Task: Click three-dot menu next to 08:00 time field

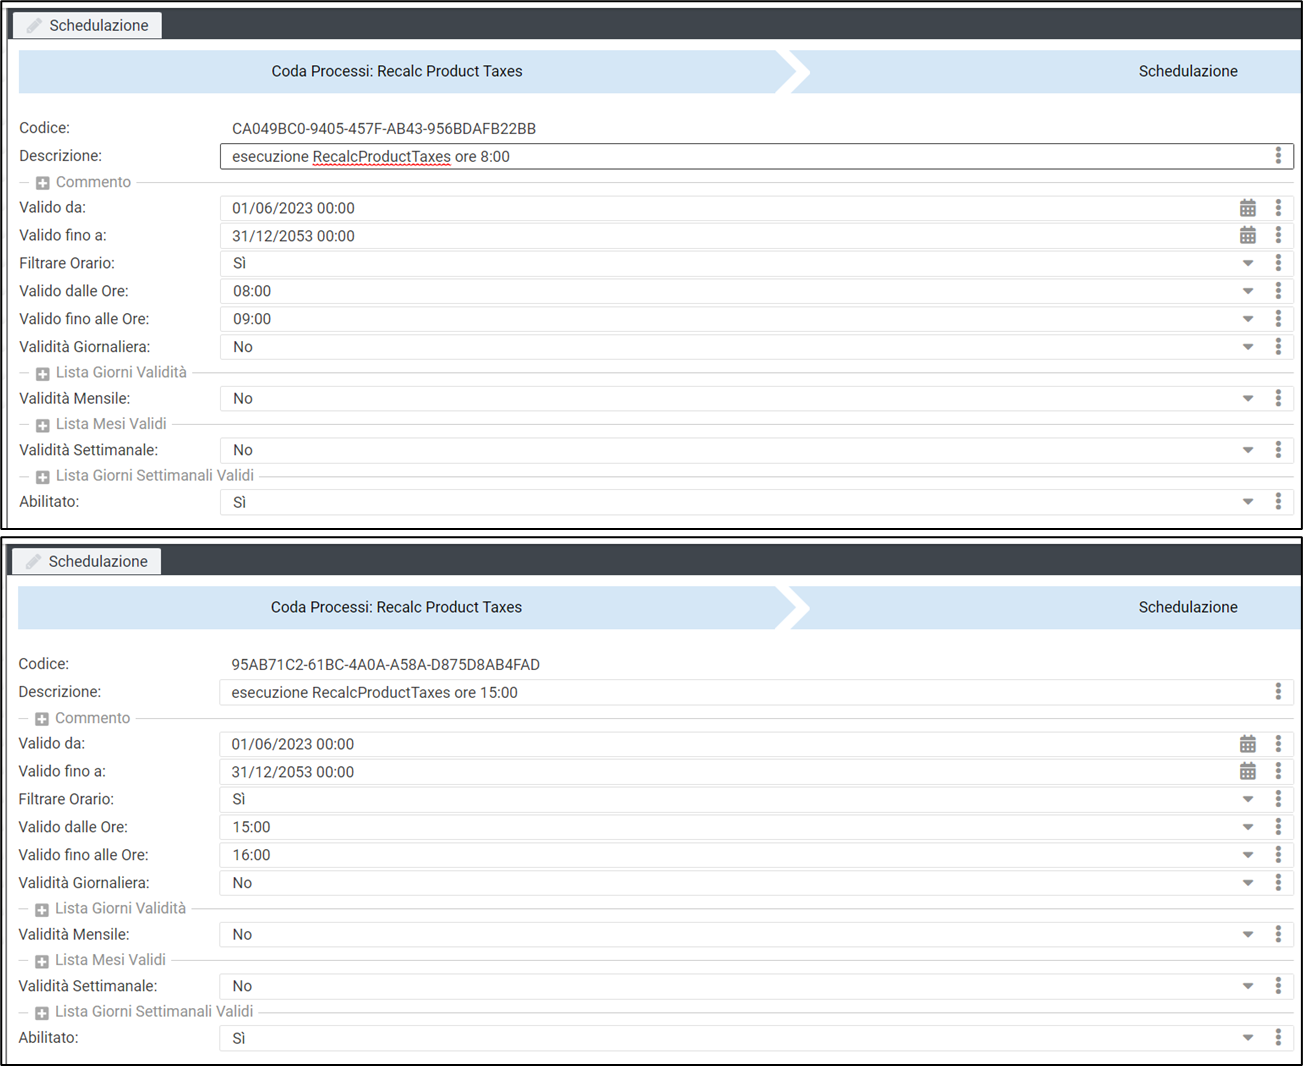Action: [1277, 291]
